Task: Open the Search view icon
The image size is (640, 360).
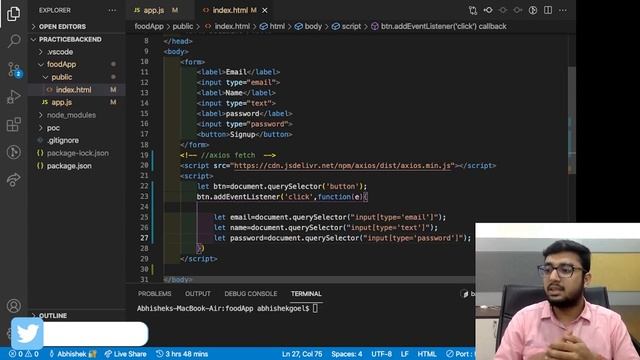Action: [x=14, y=40]
